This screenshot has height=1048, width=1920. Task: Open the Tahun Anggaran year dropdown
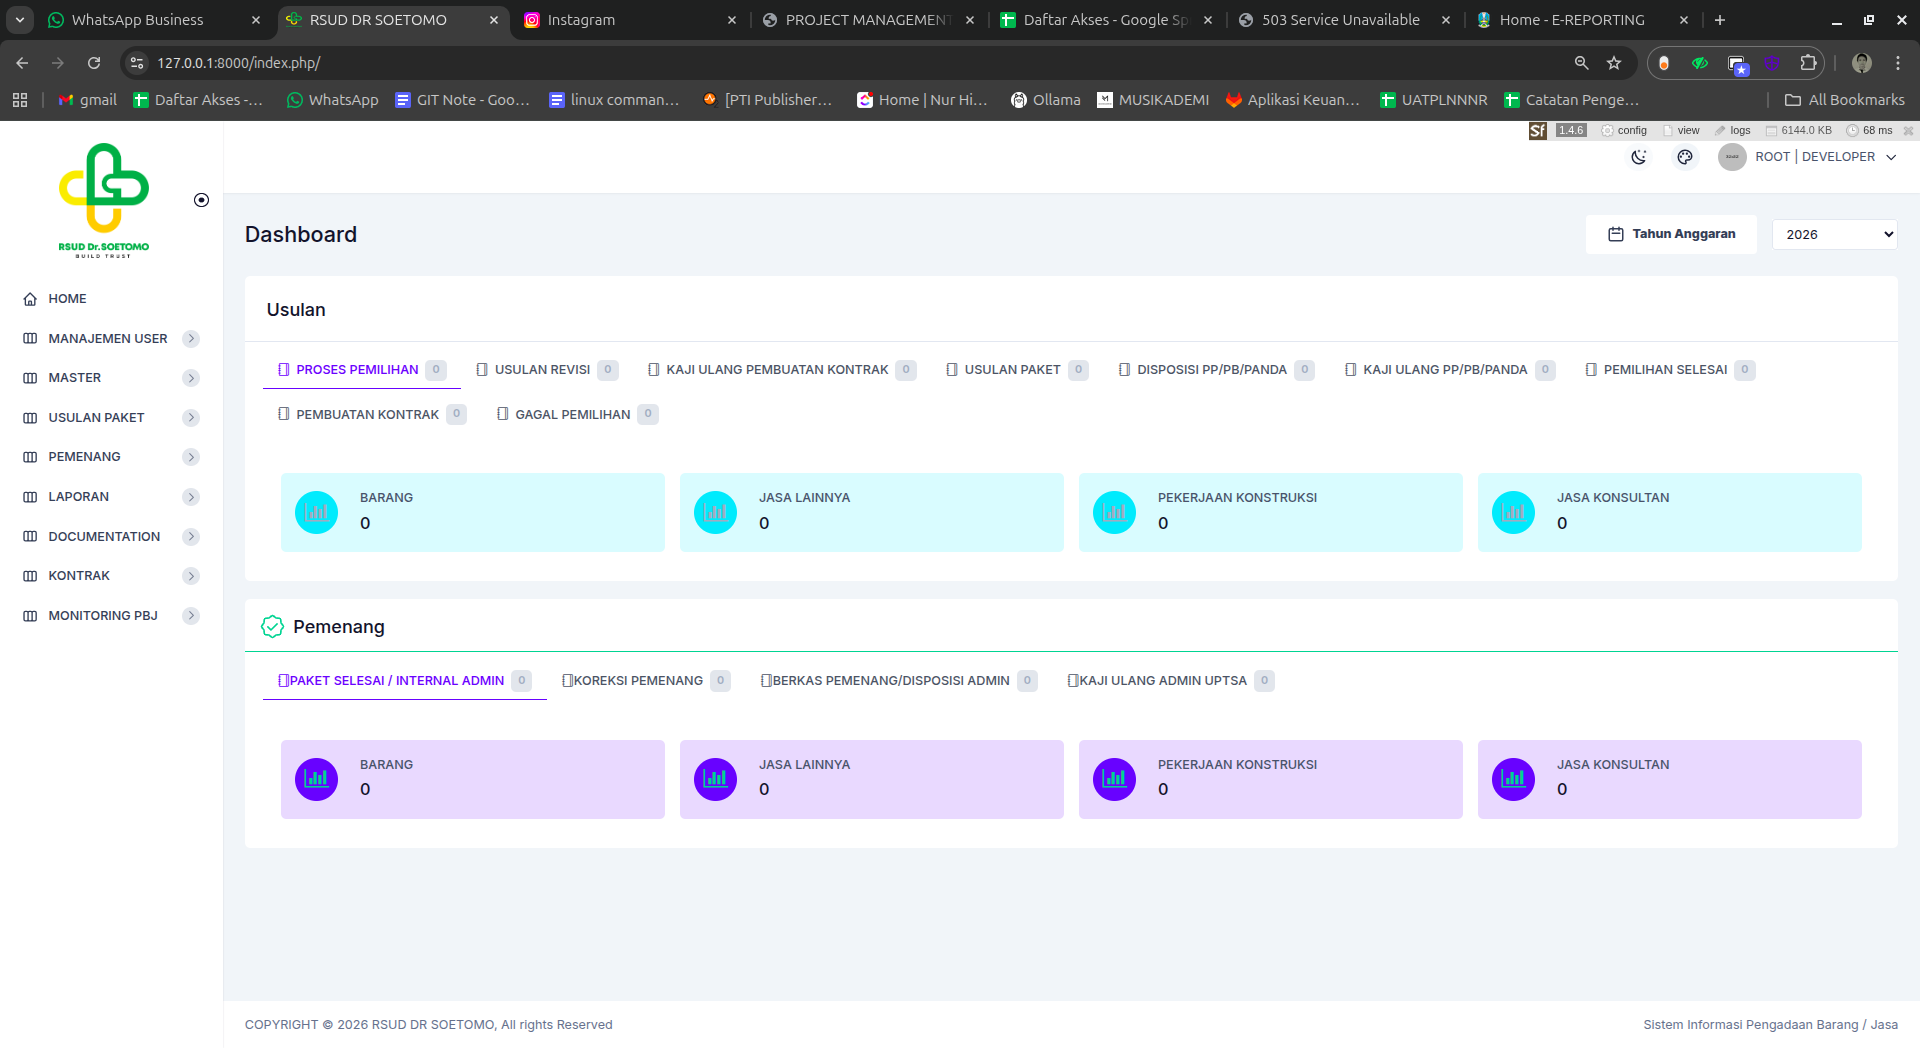(x=1834, y=235)
